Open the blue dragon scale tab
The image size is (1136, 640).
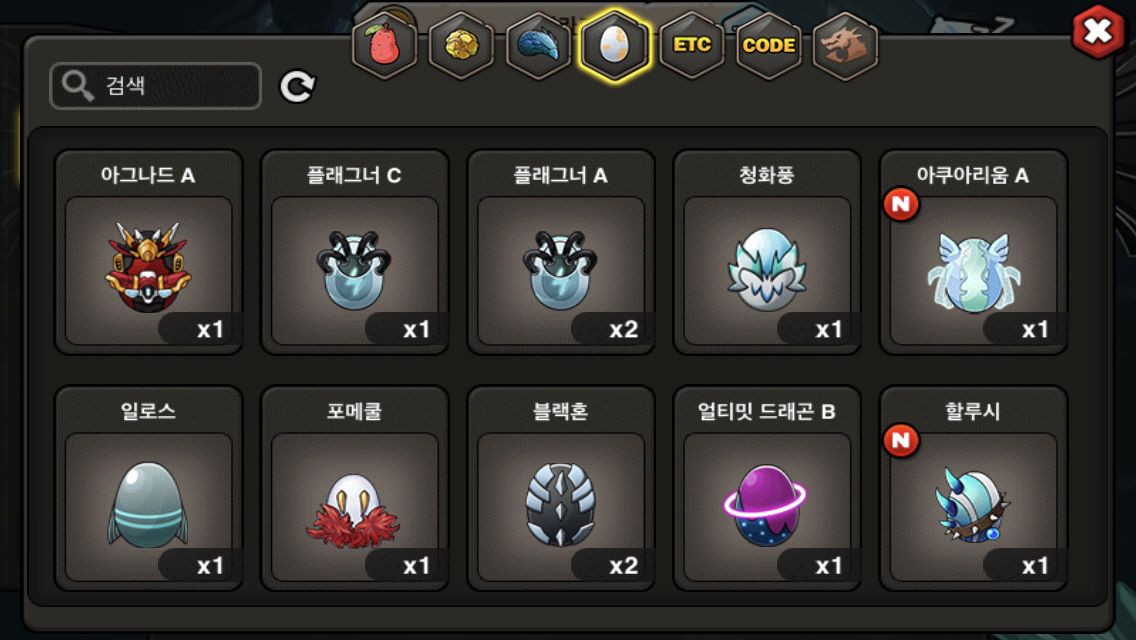(x=538, y=46)
